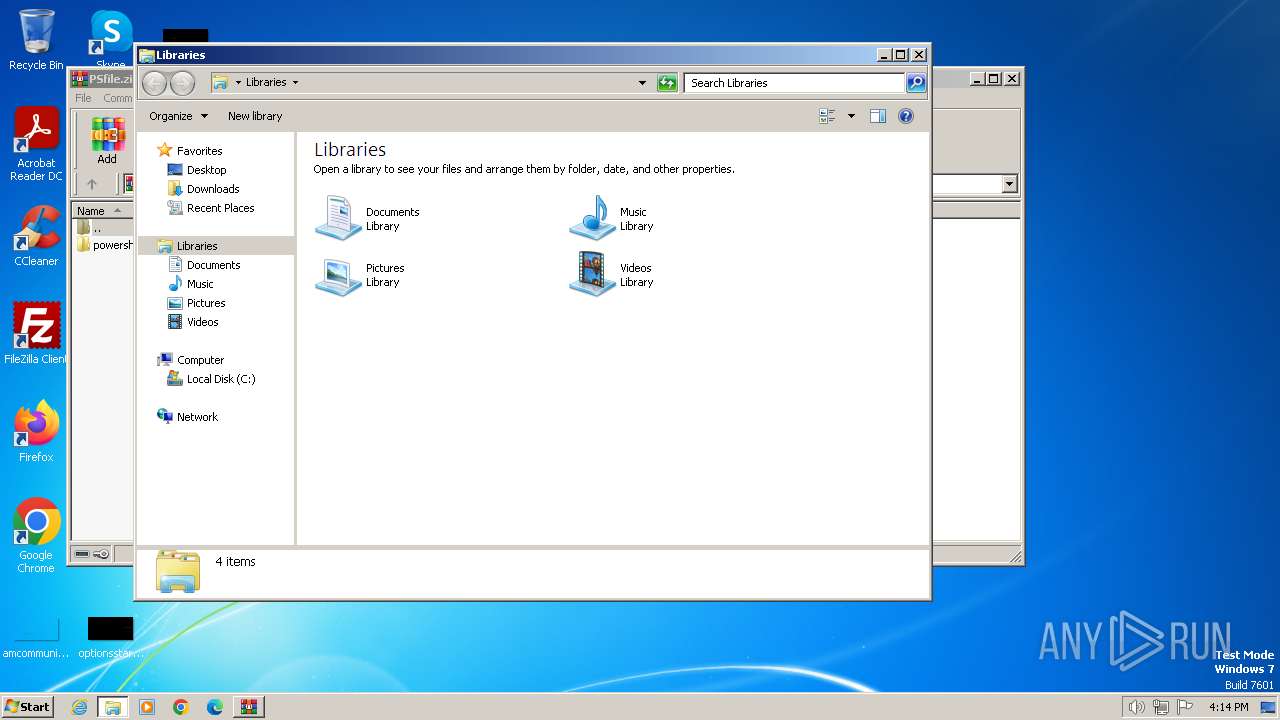Switch to WinRAR from the taskbar
This screenshot has height=720, width=1280.
pyautogui.click(x=249, y=707)
